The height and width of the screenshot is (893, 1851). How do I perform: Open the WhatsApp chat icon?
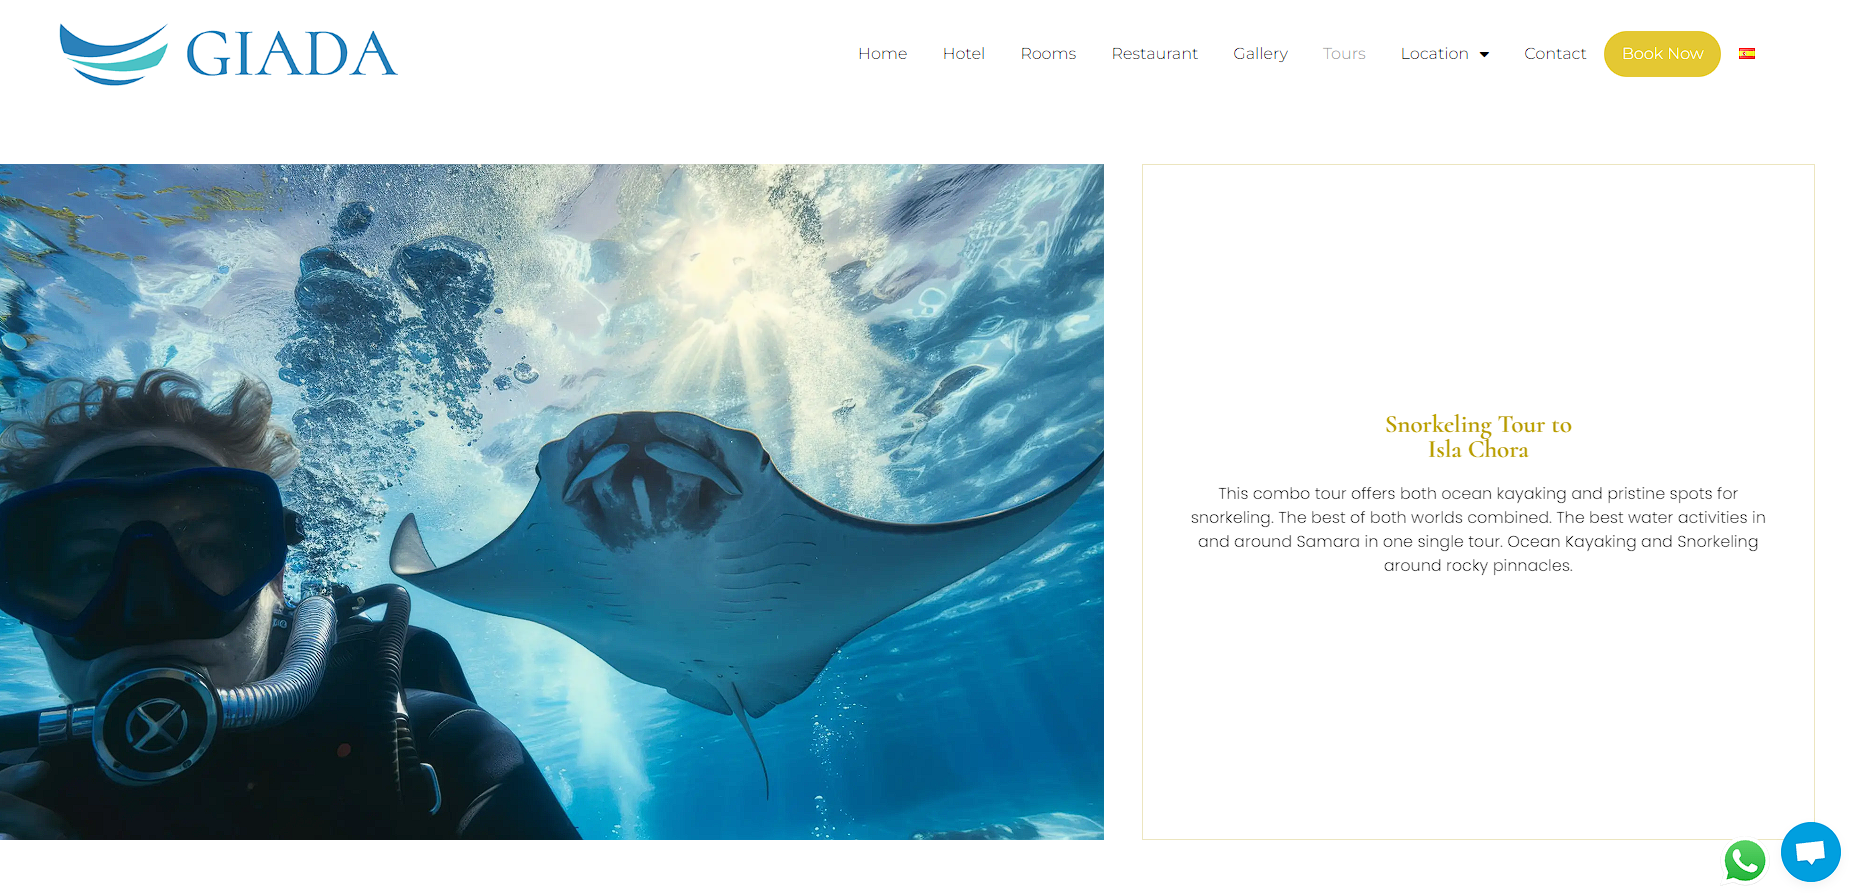coord(1744,861)
